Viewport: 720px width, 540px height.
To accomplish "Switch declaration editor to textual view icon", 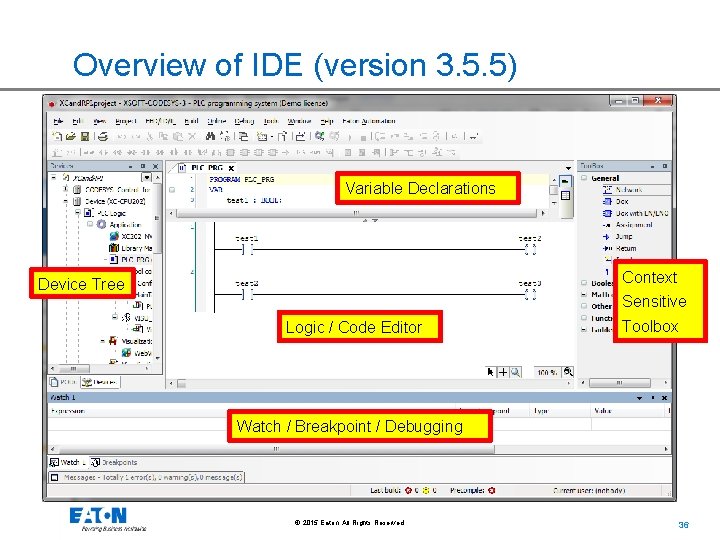I will click(x=565, y=182).
